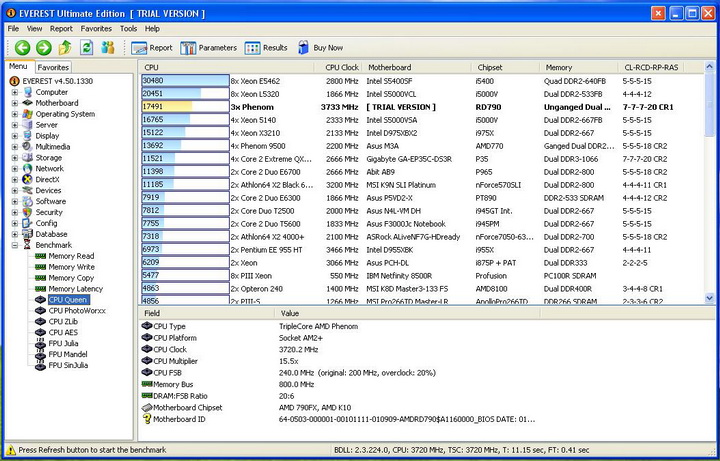Expand the Storage tree node
Screen dimensions: 720x461
point(15,157)
